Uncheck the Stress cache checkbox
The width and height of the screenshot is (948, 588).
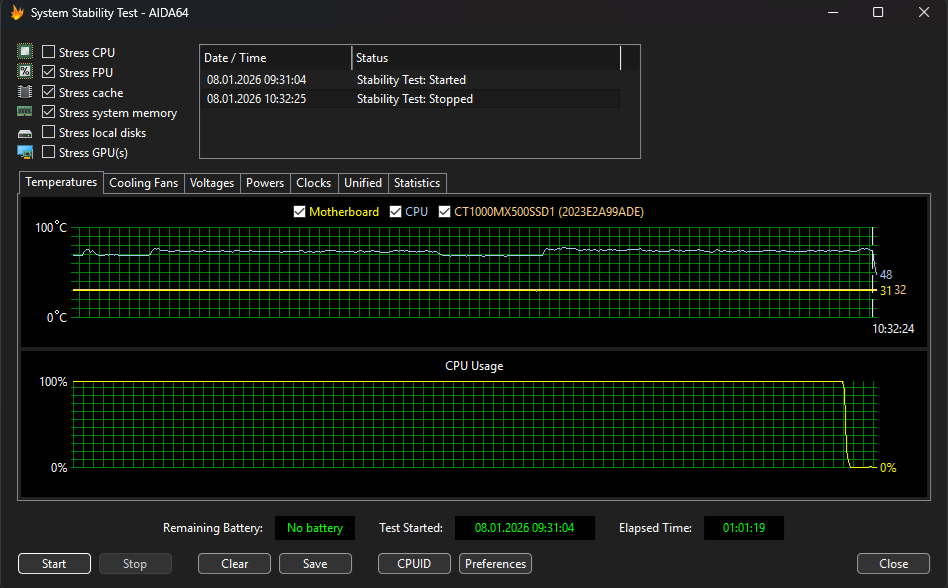pyautogui.click(x=48, y=92)
